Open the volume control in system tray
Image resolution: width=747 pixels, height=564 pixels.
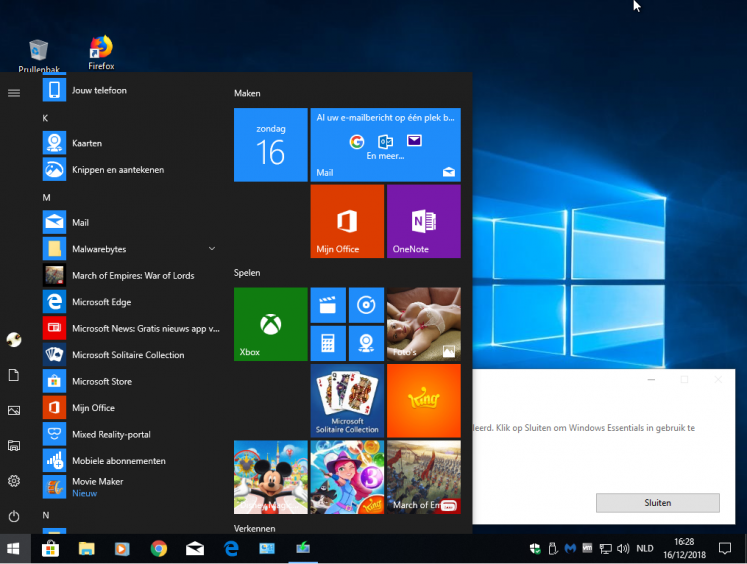click(623, 548)
